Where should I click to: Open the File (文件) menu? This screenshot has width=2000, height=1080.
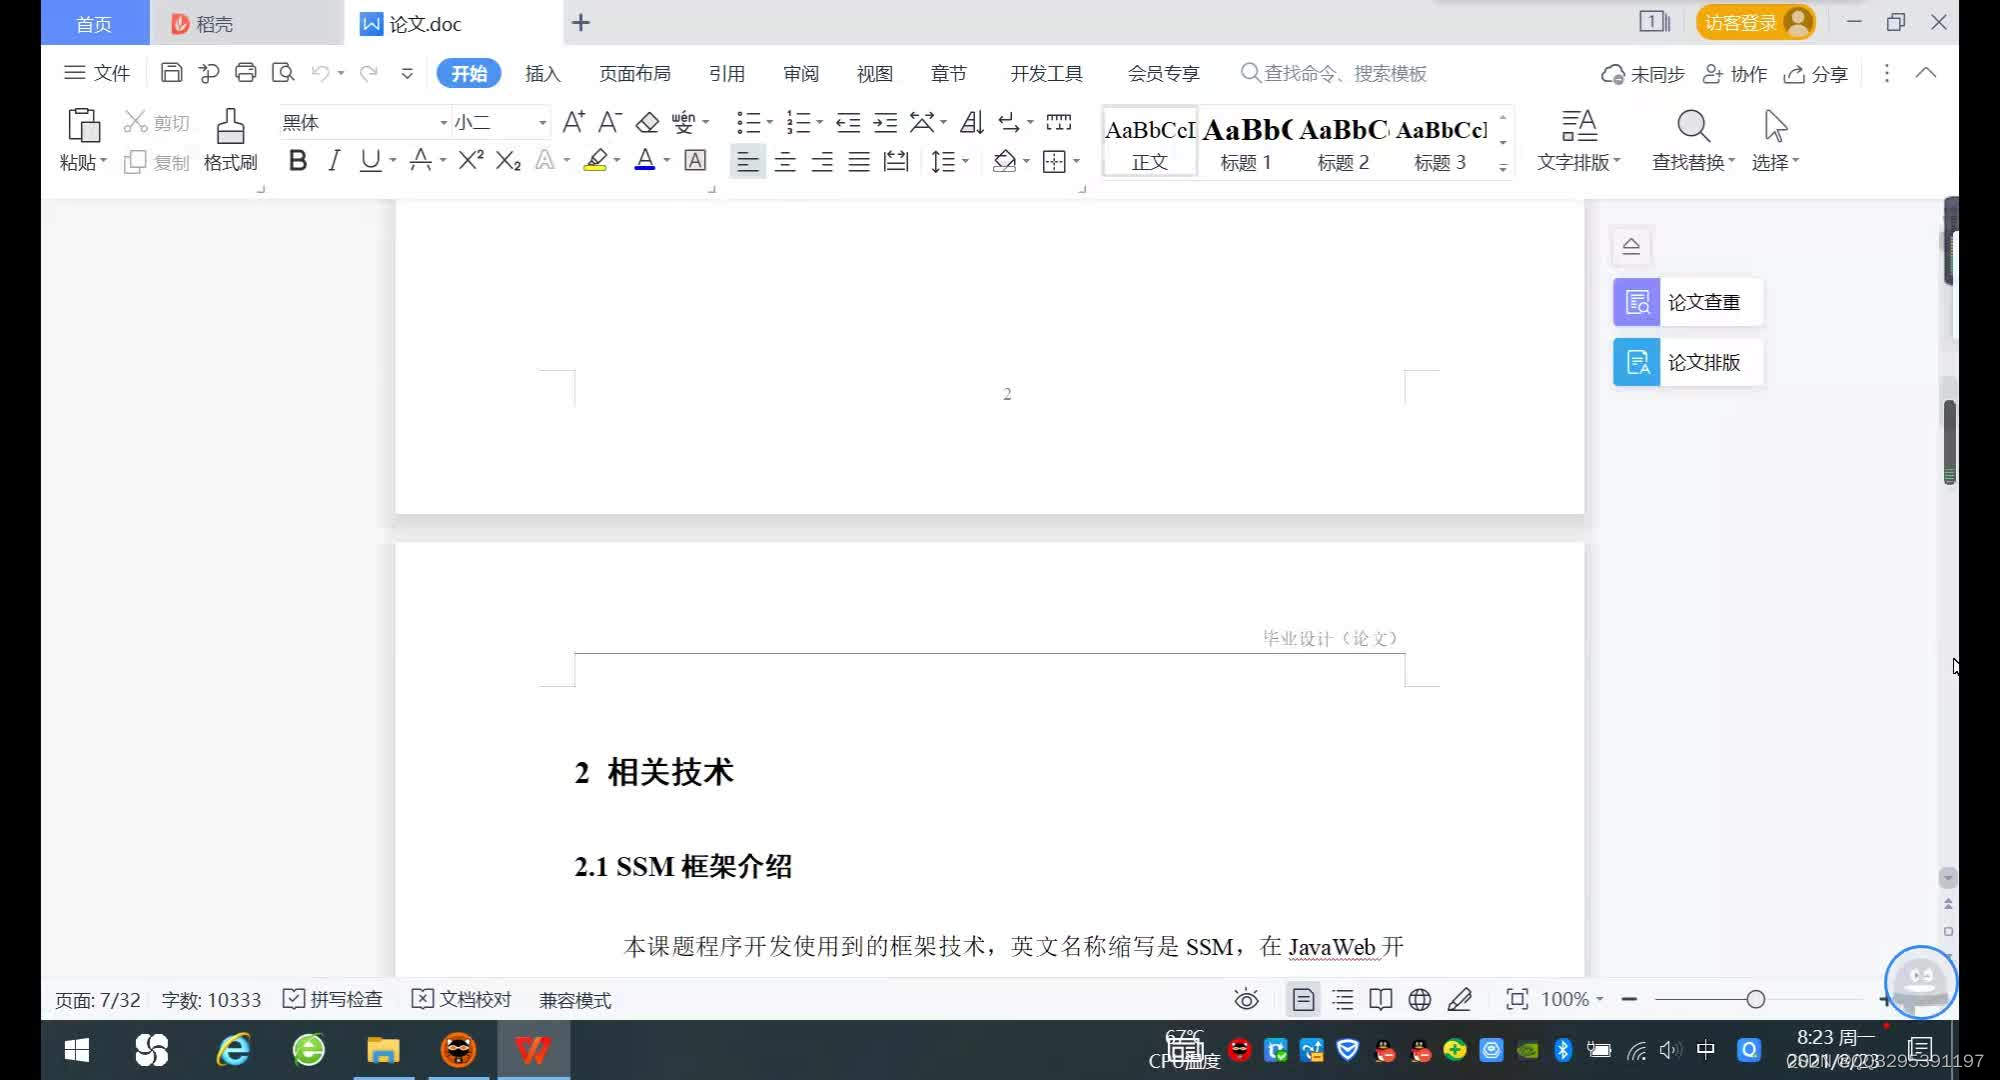click(x=97, y=73)
